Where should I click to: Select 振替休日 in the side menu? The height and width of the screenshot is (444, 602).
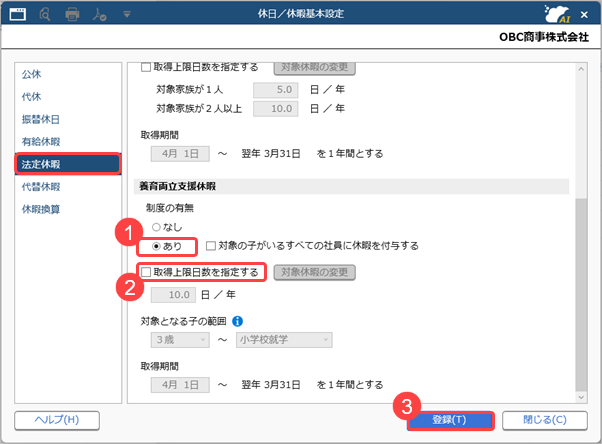[x=40, y=119]
